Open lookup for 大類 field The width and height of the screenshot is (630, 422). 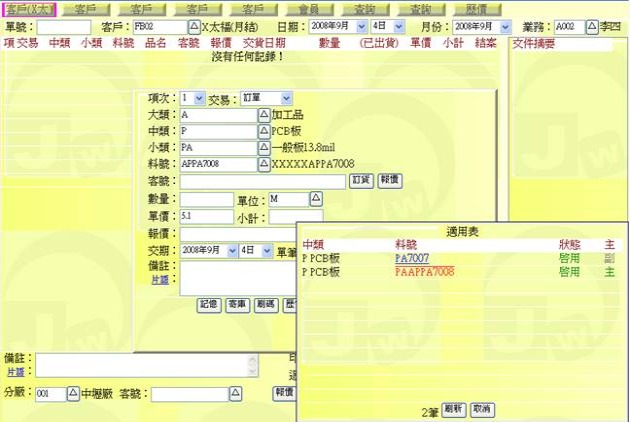[x=264, y=115]
